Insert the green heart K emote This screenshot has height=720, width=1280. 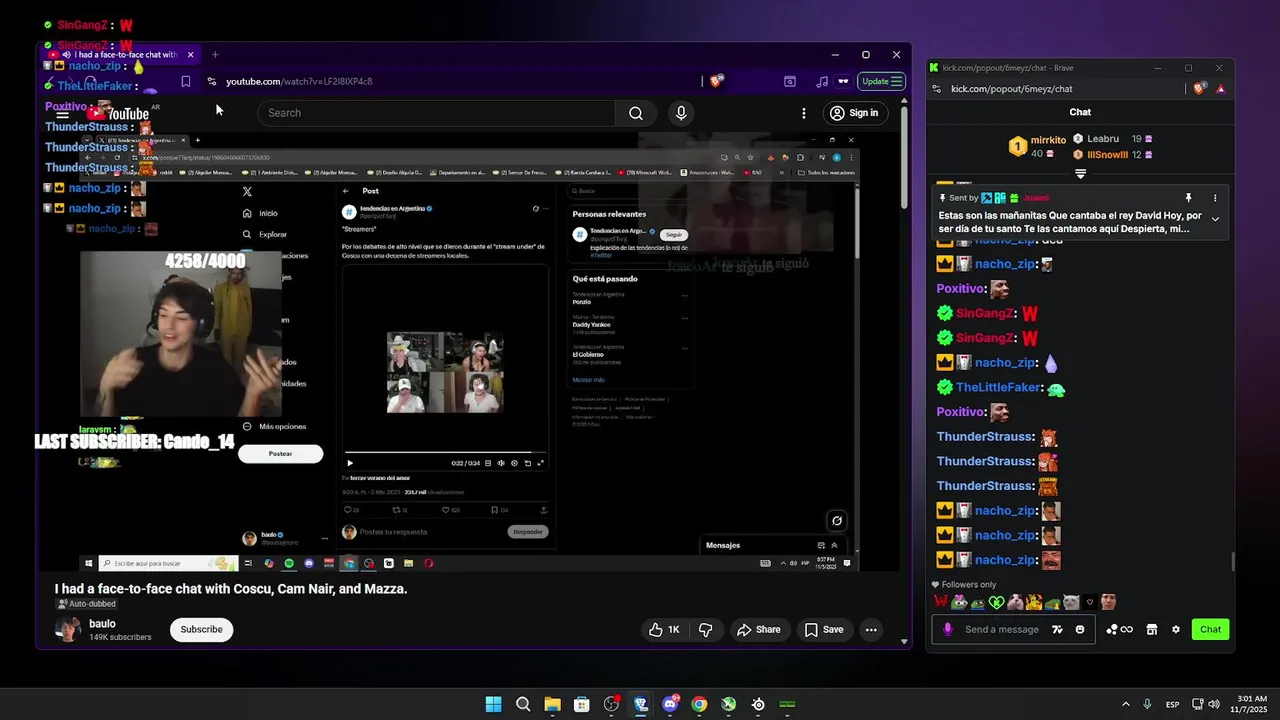[996, 602]
